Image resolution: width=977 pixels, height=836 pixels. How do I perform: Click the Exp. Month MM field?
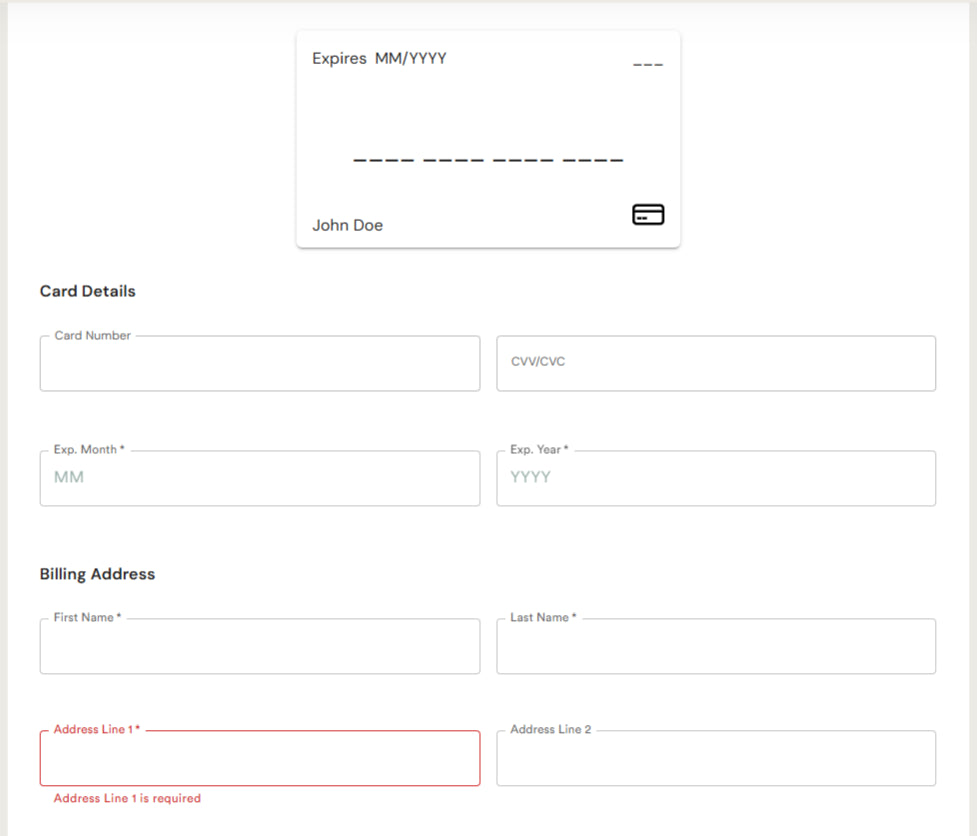(x=260, y=478)
